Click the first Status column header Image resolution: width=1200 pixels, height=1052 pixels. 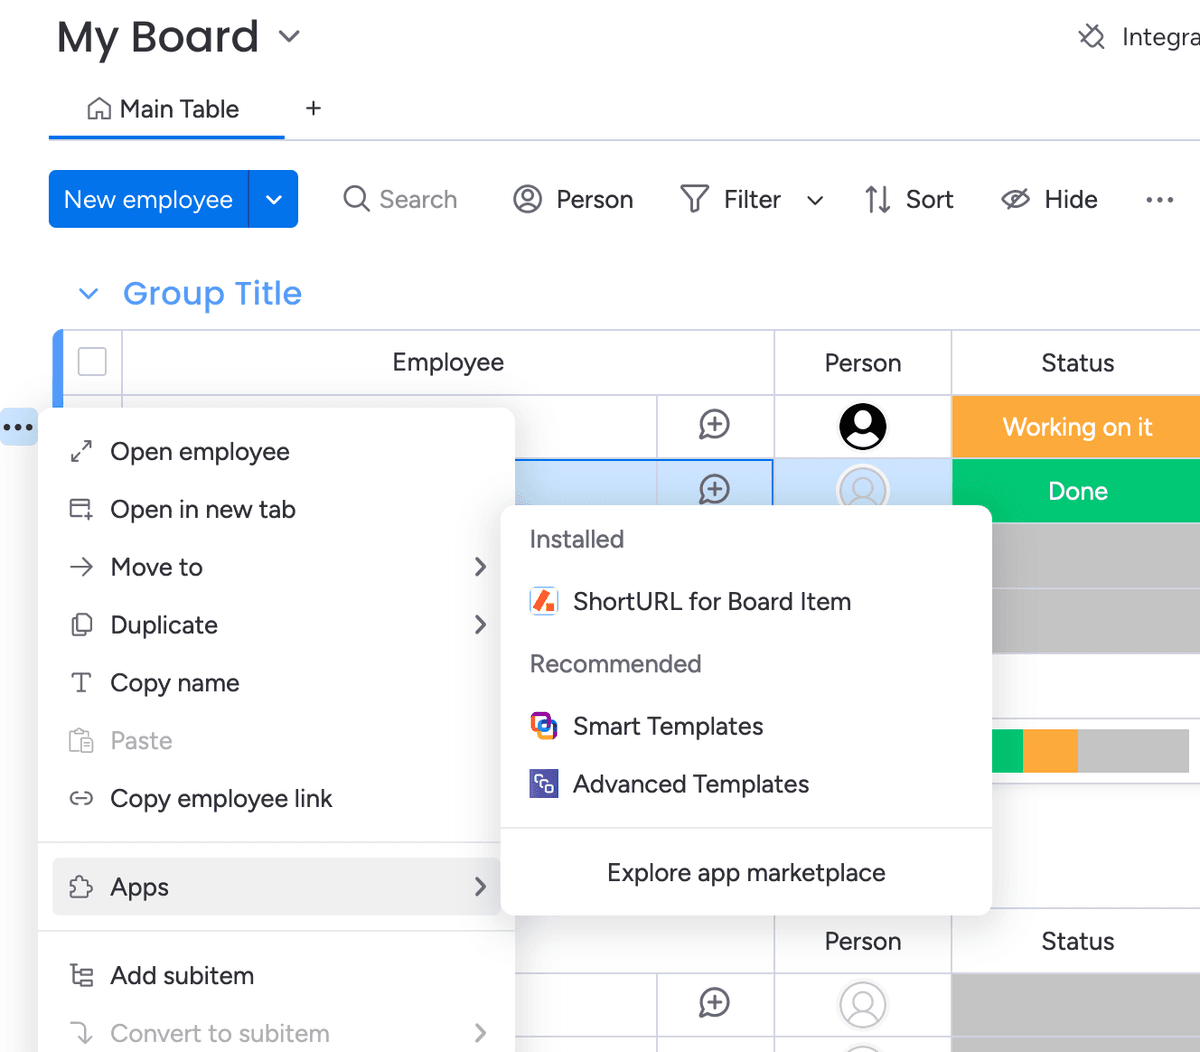tap(1077, 363)
